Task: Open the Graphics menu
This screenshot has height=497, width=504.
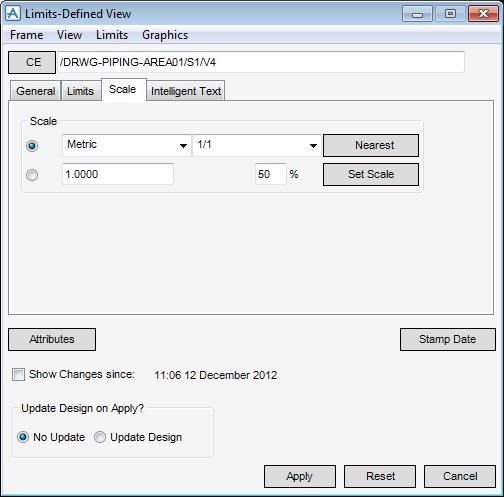Action: [x=165, y=35]
